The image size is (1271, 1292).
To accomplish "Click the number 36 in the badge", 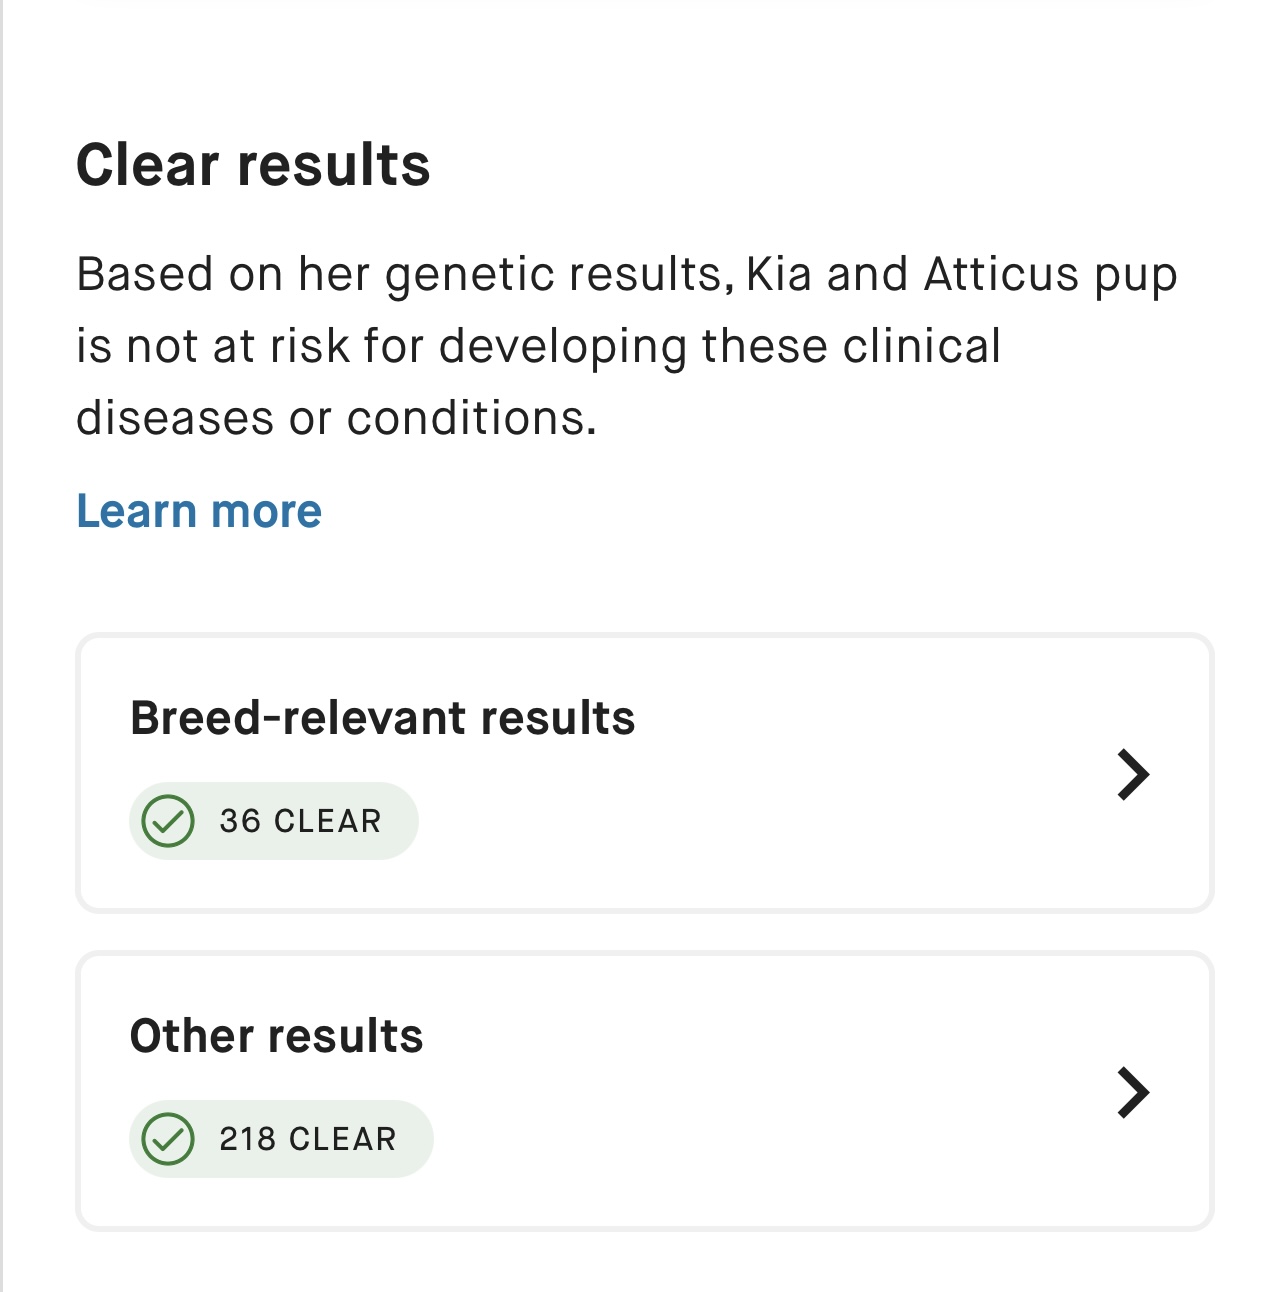I will click(240, 821).
